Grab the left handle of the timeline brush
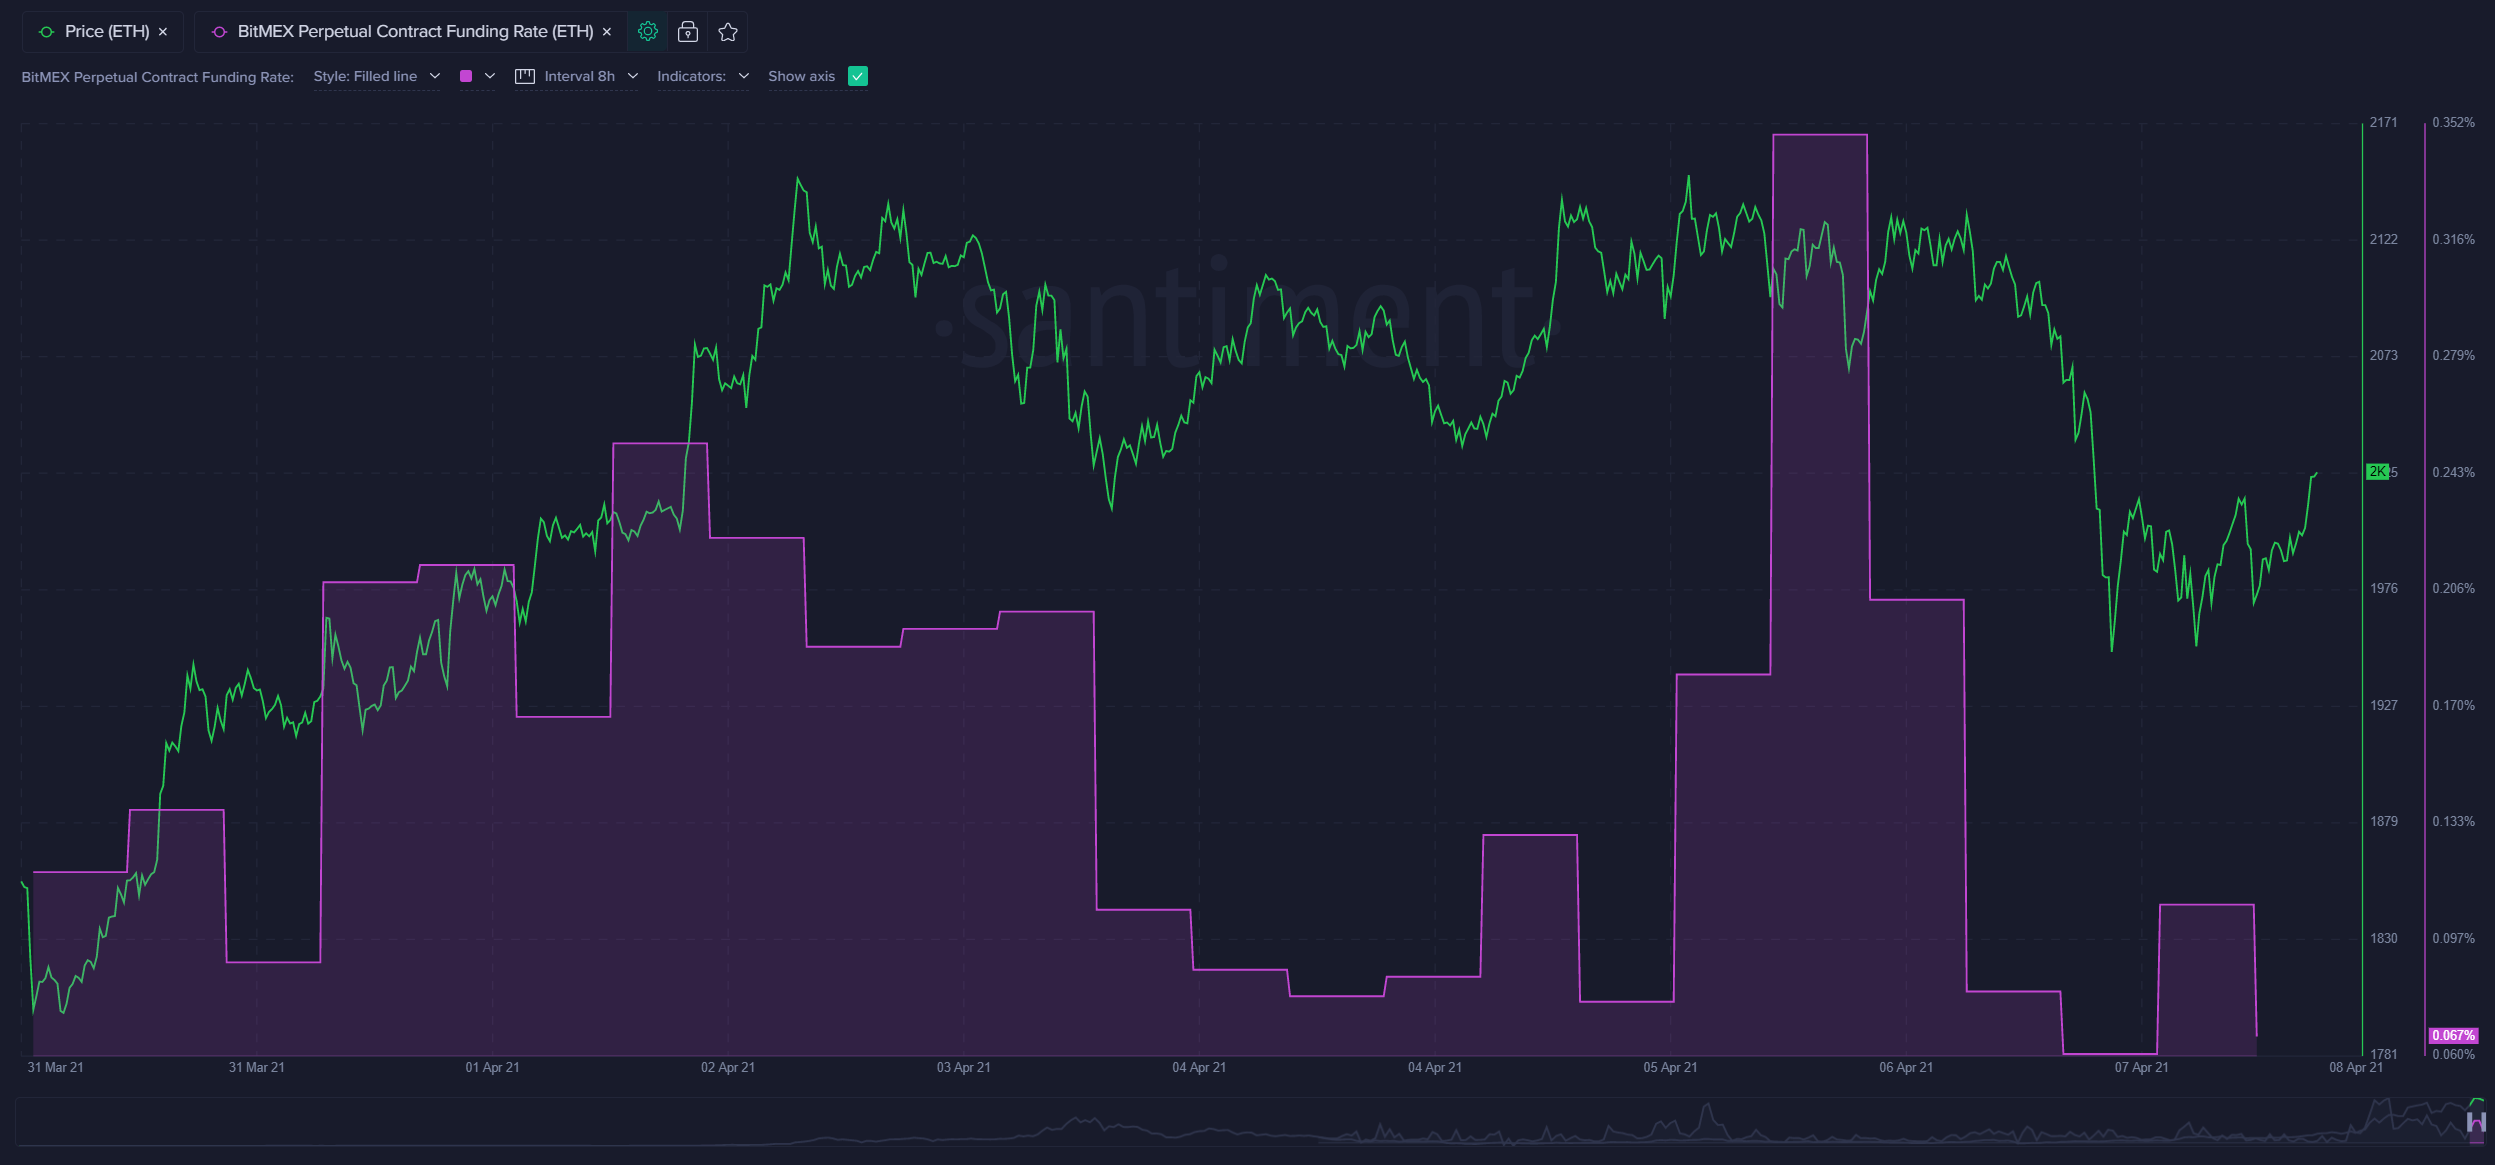This screenshot has height=1165, width=2495. pos(2471,1123)
